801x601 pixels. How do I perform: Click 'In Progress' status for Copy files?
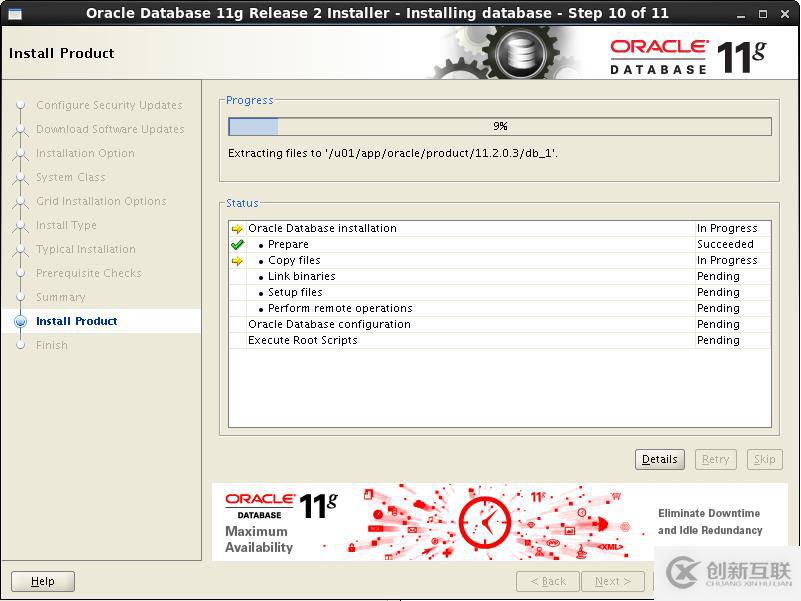(x=727, y=261)
